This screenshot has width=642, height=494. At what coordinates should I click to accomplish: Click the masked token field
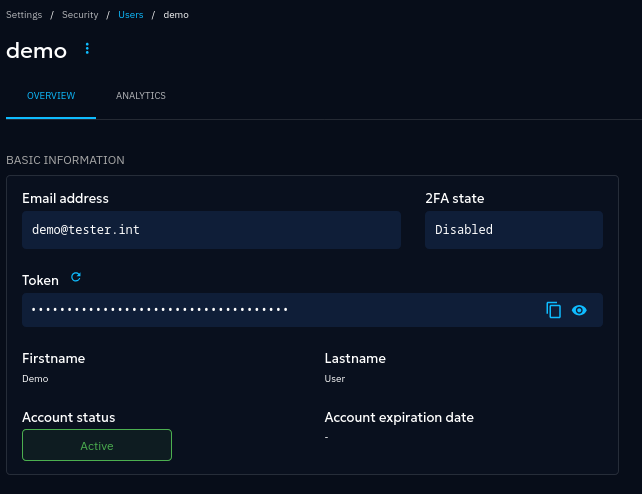pyautogui.click(x=312, y=310)
